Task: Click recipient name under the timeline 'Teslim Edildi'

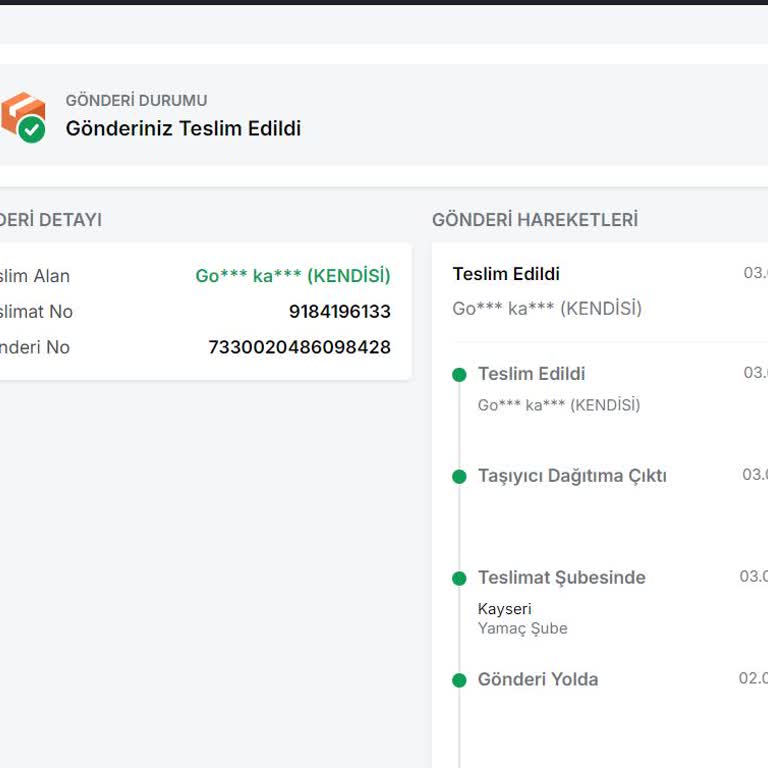Action: [559, 405]
